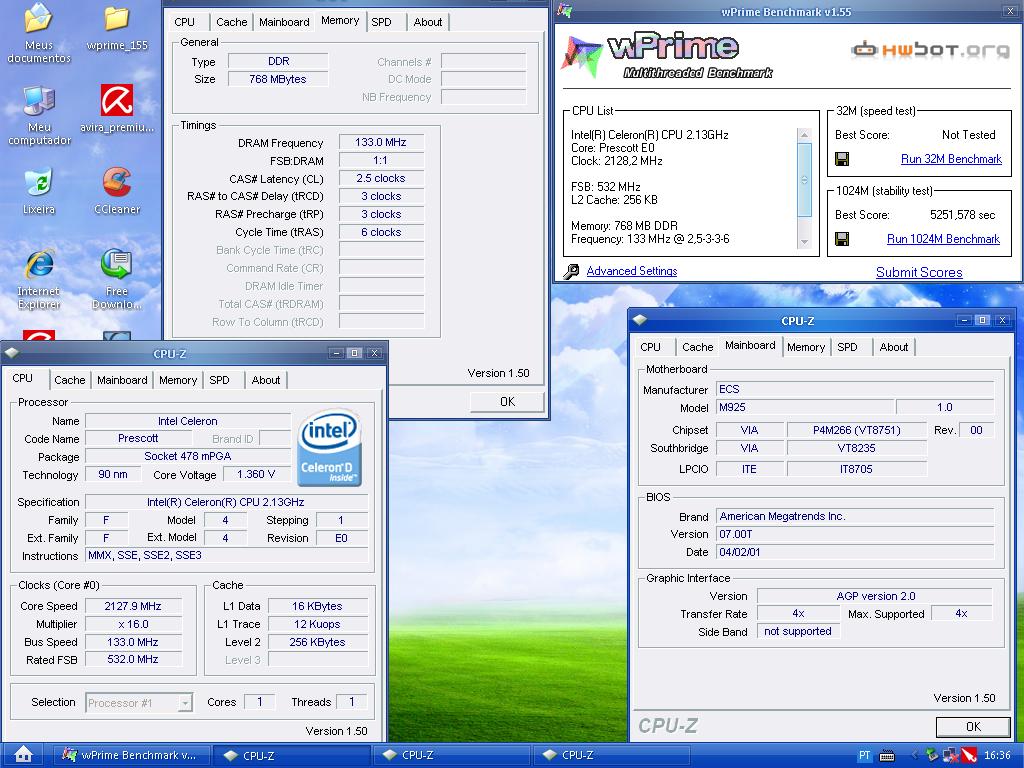Activate wPrime Benchmark taskbar button

pyautogui.click(x=131, y=755)
